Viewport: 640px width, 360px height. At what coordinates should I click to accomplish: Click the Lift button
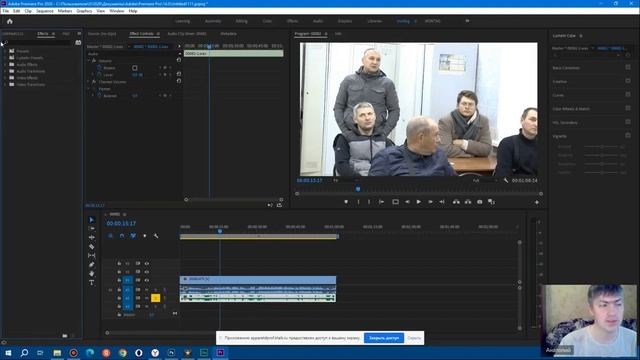click(456, 202)
